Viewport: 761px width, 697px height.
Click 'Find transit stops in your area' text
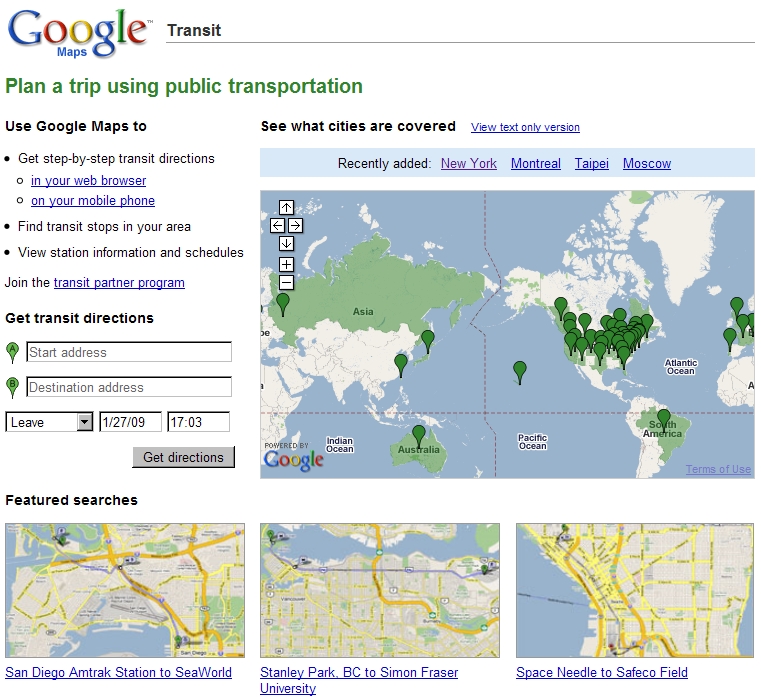click(104, 227)
